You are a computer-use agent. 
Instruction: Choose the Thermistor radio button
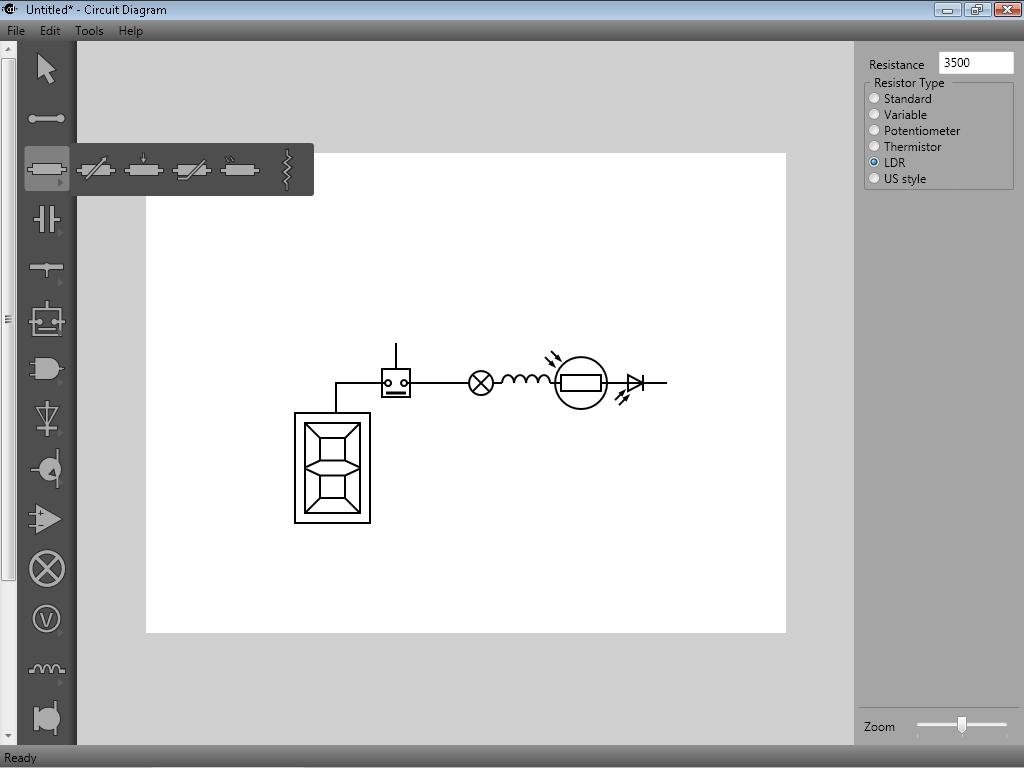[873, 146]
